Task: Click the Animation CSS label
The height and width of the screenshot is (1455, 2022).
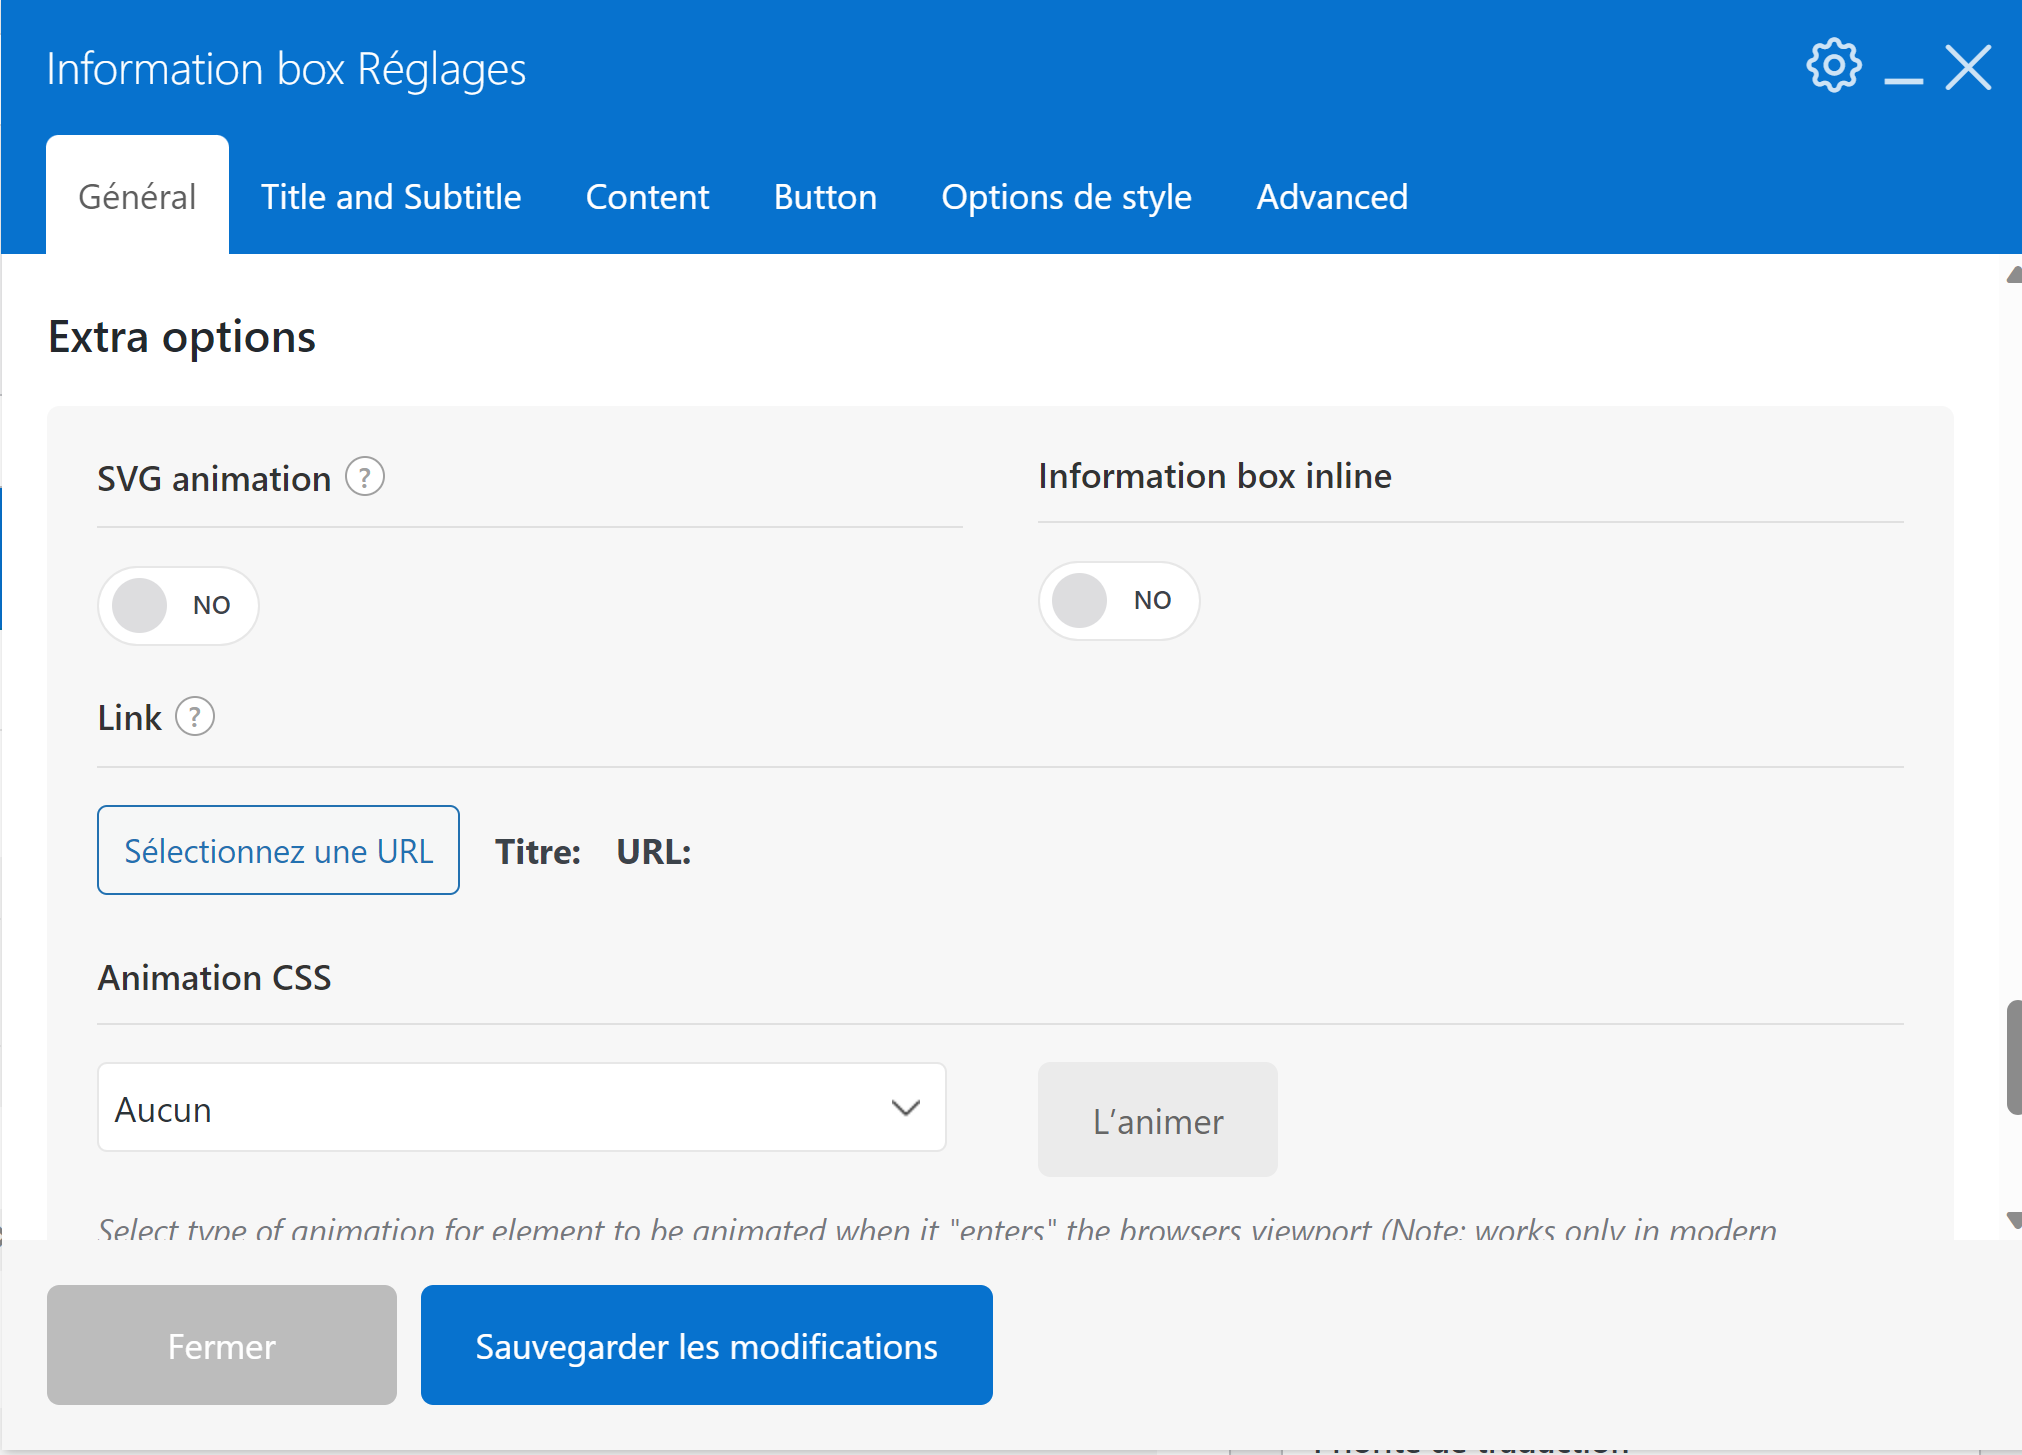Action: coord(214,977)
